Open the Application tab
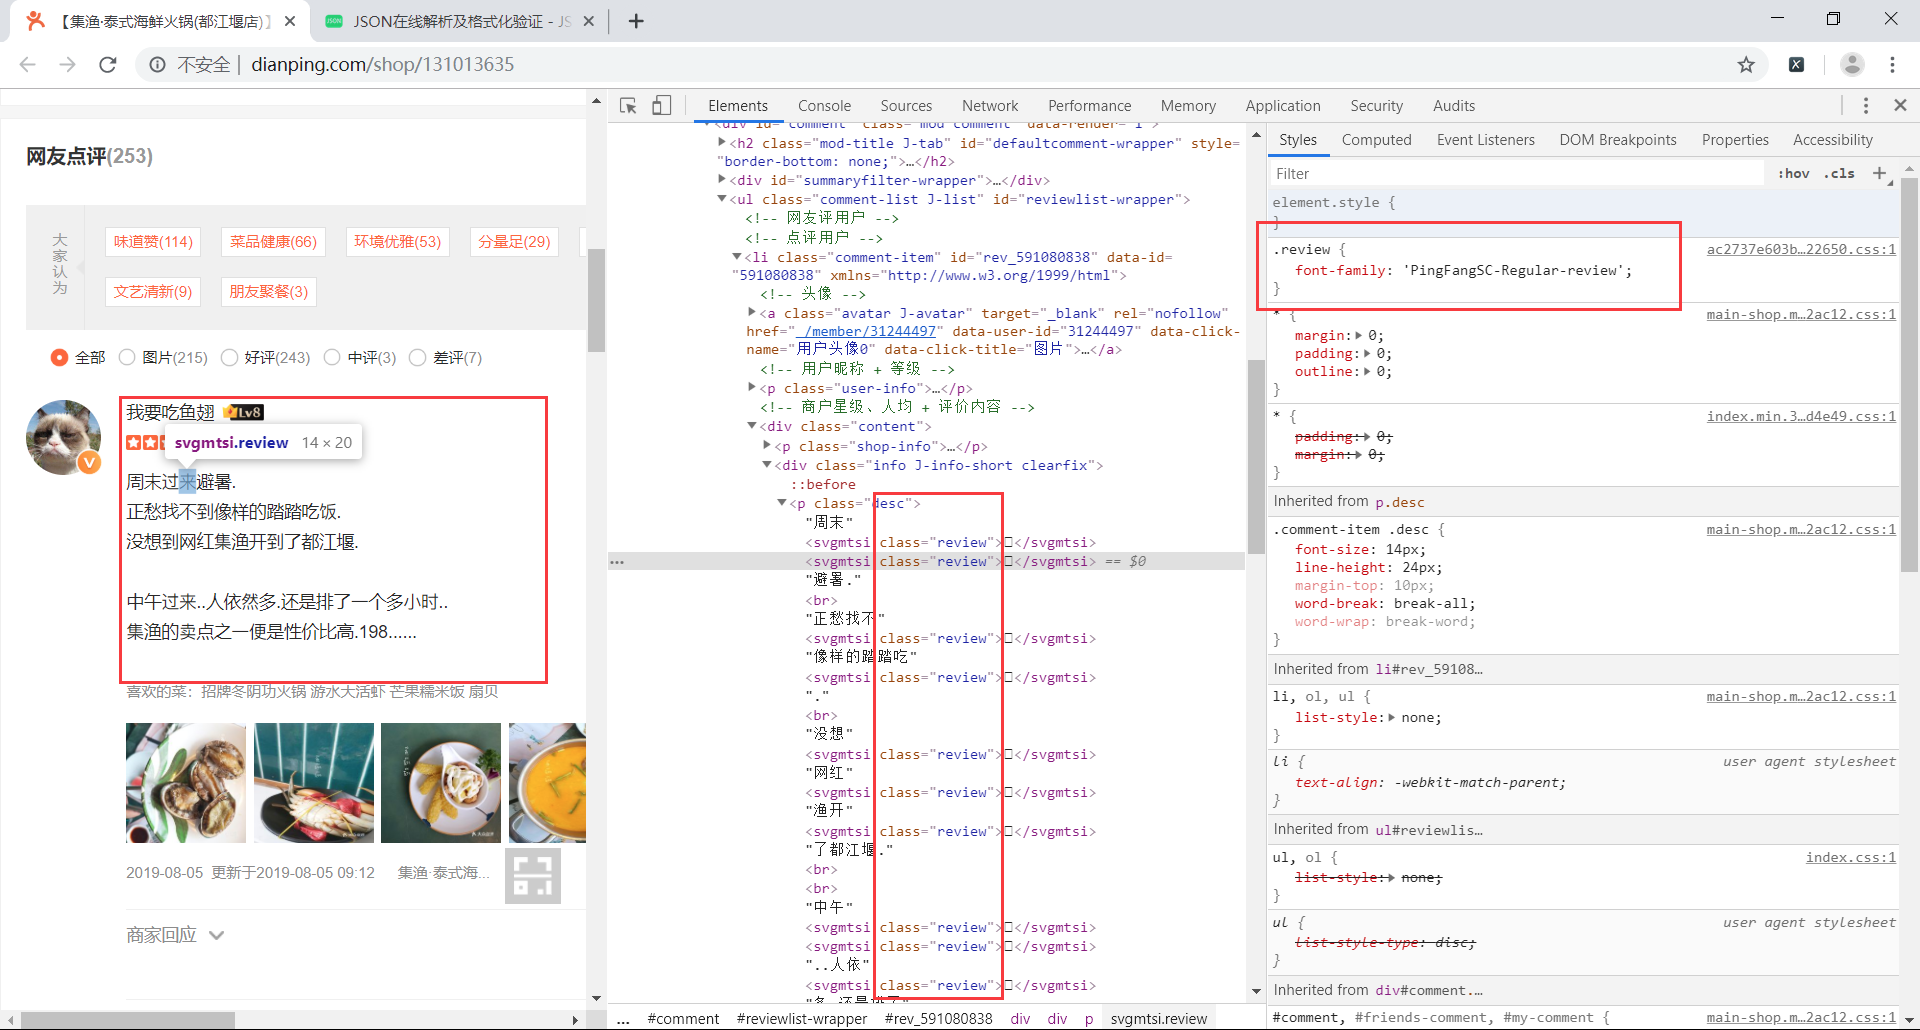The image size is (1920, 1030). click(x=1283, y=106)
